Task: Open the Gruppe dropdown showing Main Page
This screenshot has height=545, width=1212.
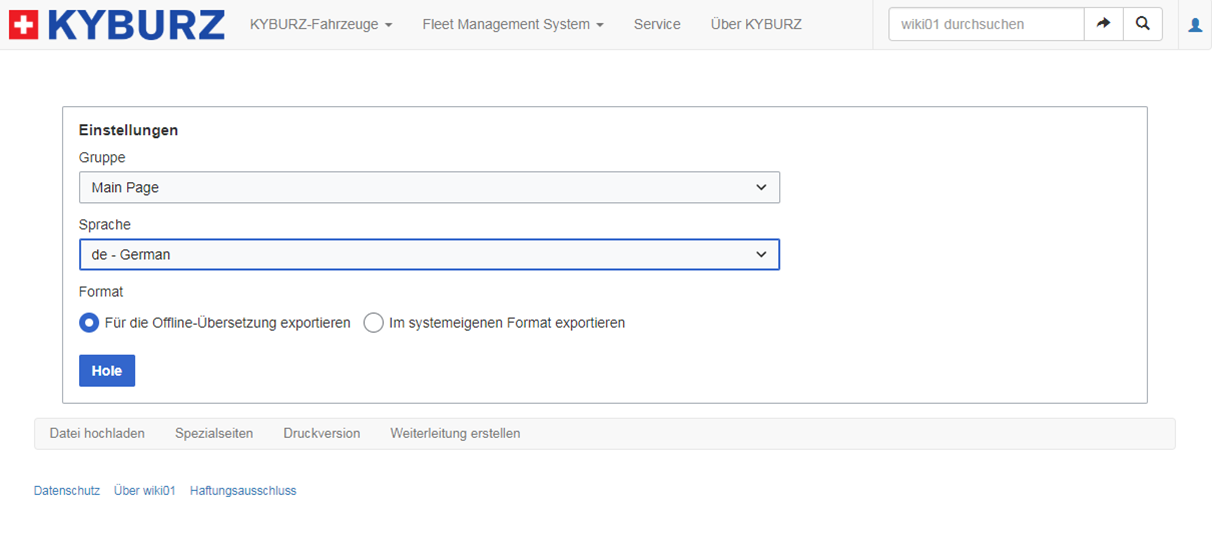Action: pos(429,187)
